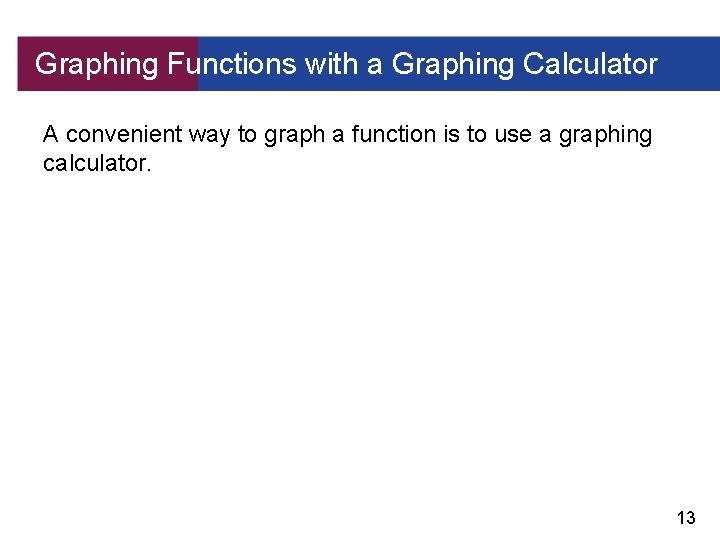The image size is (720, 540).
Task: Click the second 'Graphing' in the title banner
Action: 453,65
